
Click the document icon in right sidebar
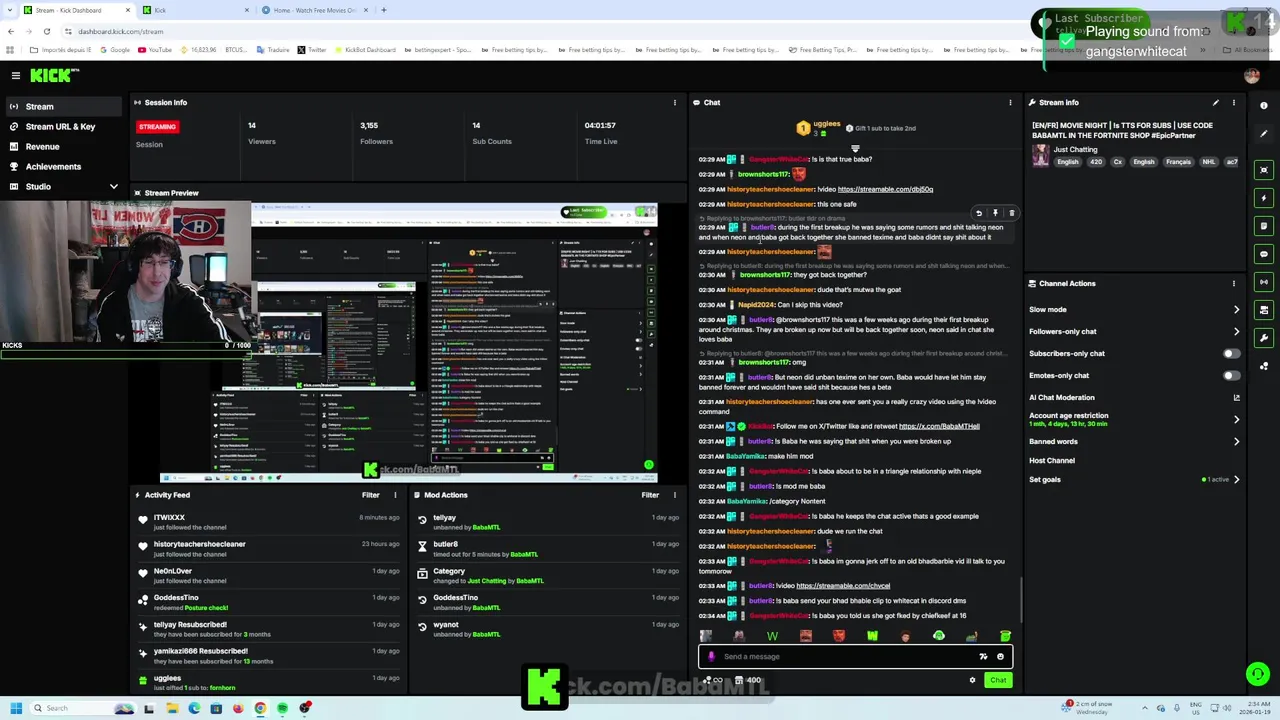1264,225
